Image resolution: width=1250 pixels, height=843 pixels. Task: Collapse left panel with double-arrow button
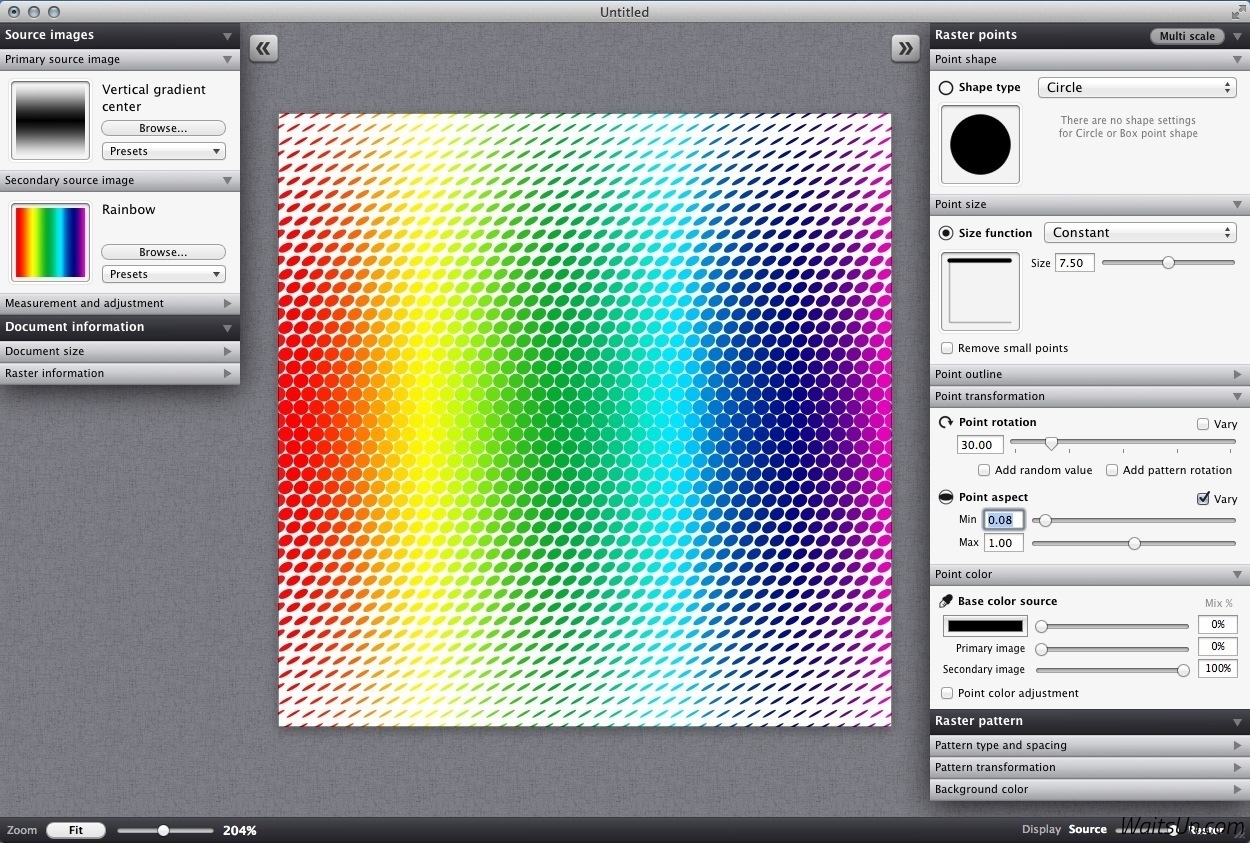(264, 48)
